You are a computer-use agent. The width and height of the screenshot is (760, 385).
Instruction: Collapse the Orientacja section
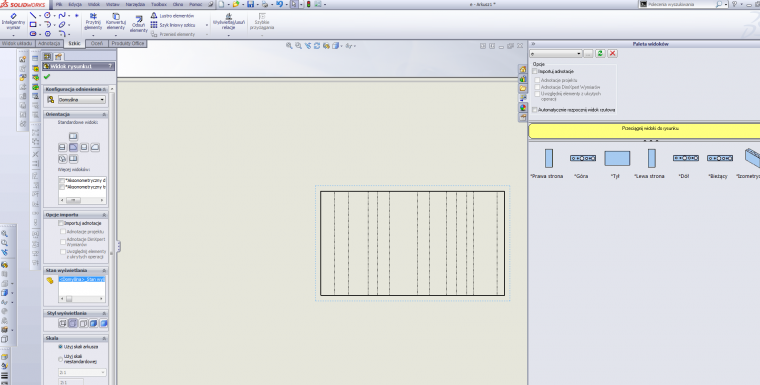pos(104,114)
